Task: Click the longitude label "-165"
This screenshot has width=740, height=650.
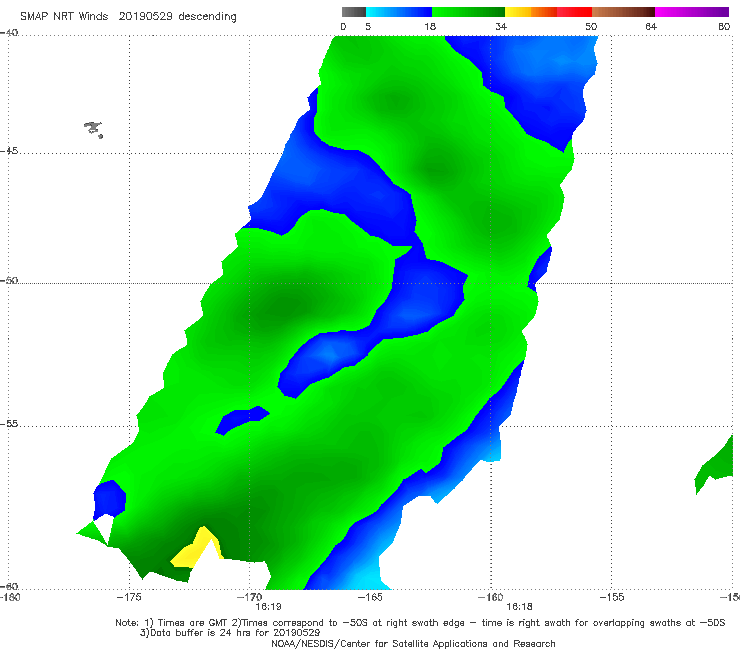Action: point(370,597)
